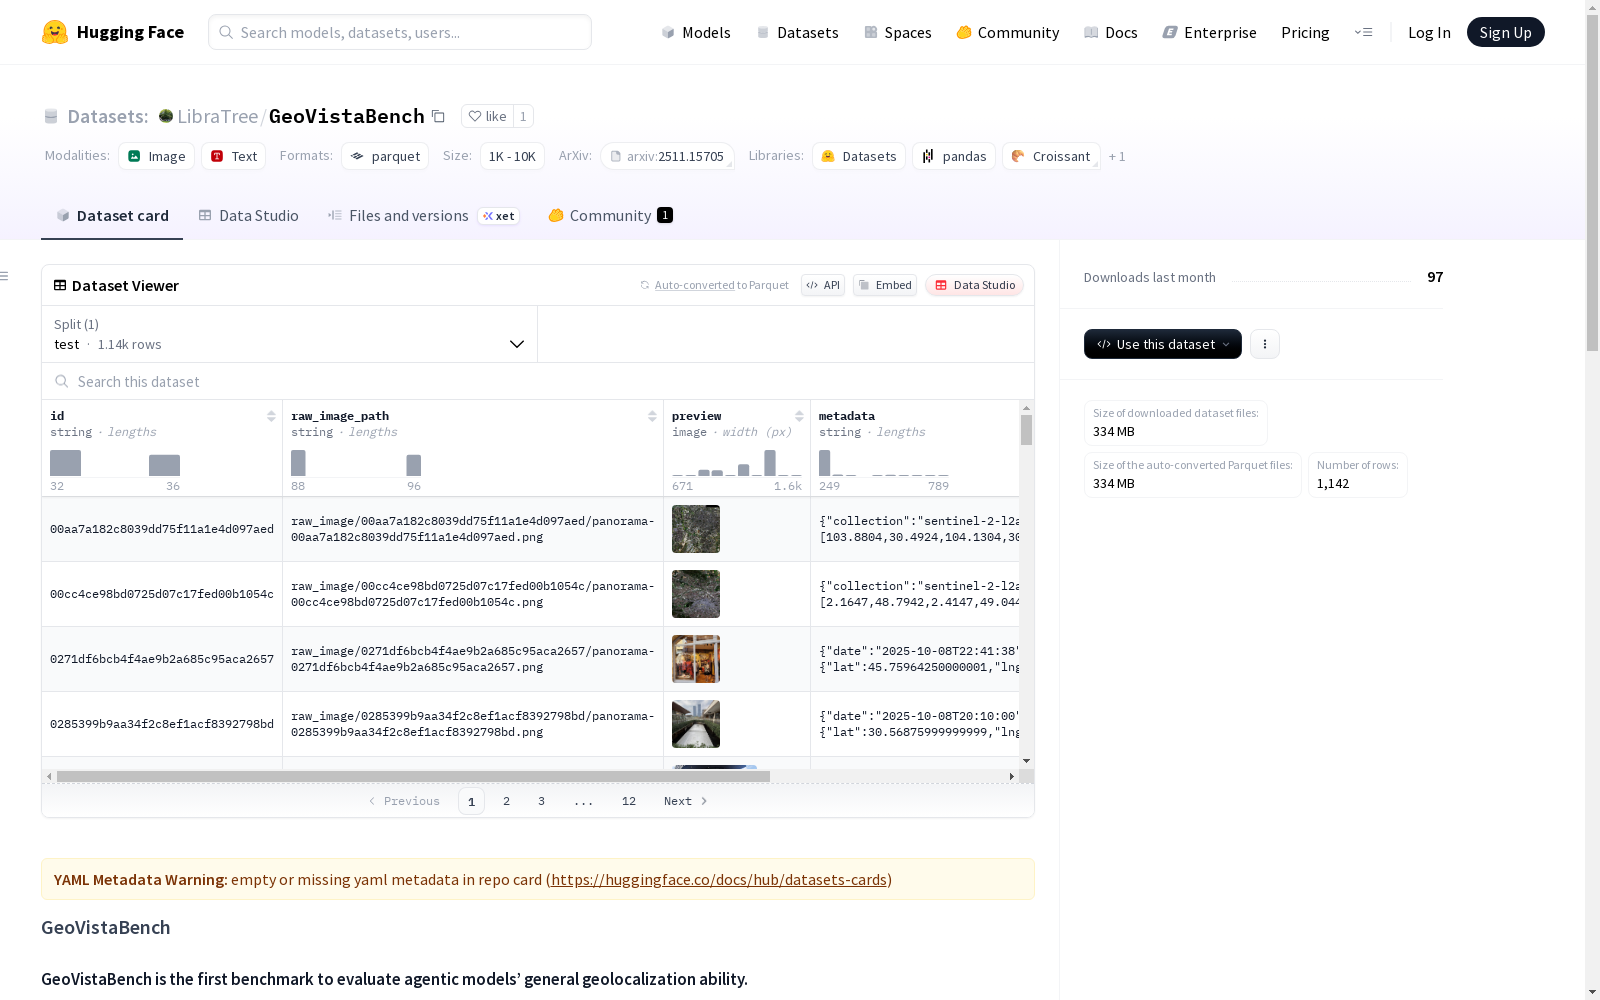The width and height of the screenshot is (1600, 1000).
Task: Click the table's vertical scrollbar thumb
Action: pos(1026,430)
